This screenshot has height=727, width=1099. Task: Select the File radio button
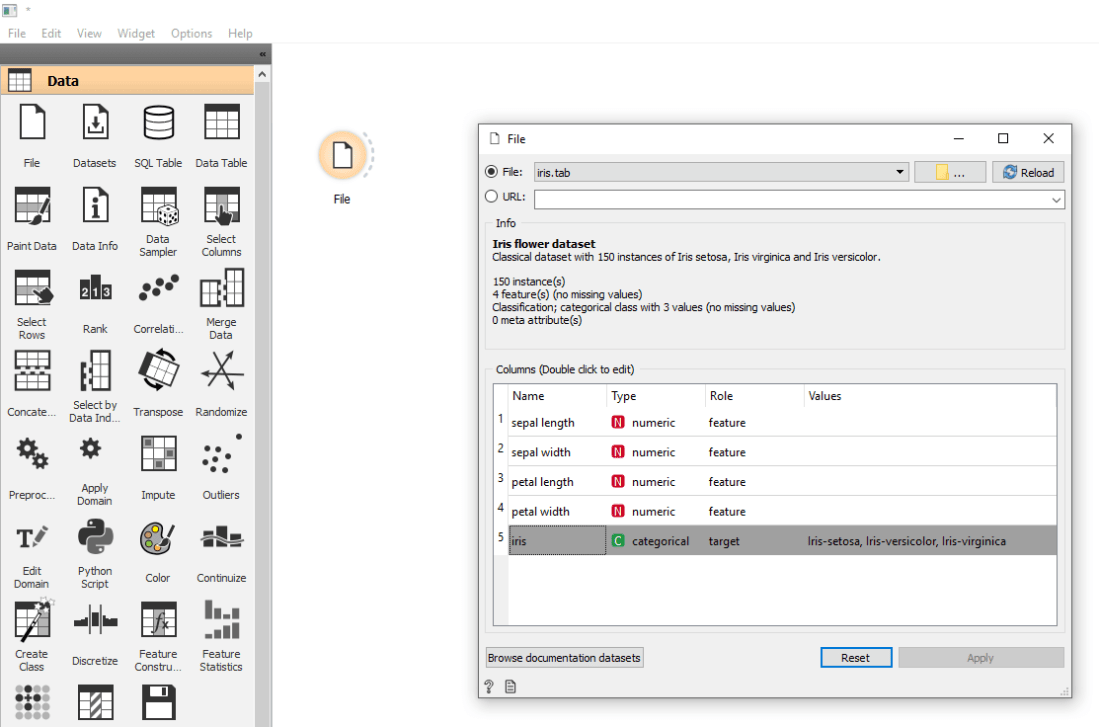tap(491, 171)
